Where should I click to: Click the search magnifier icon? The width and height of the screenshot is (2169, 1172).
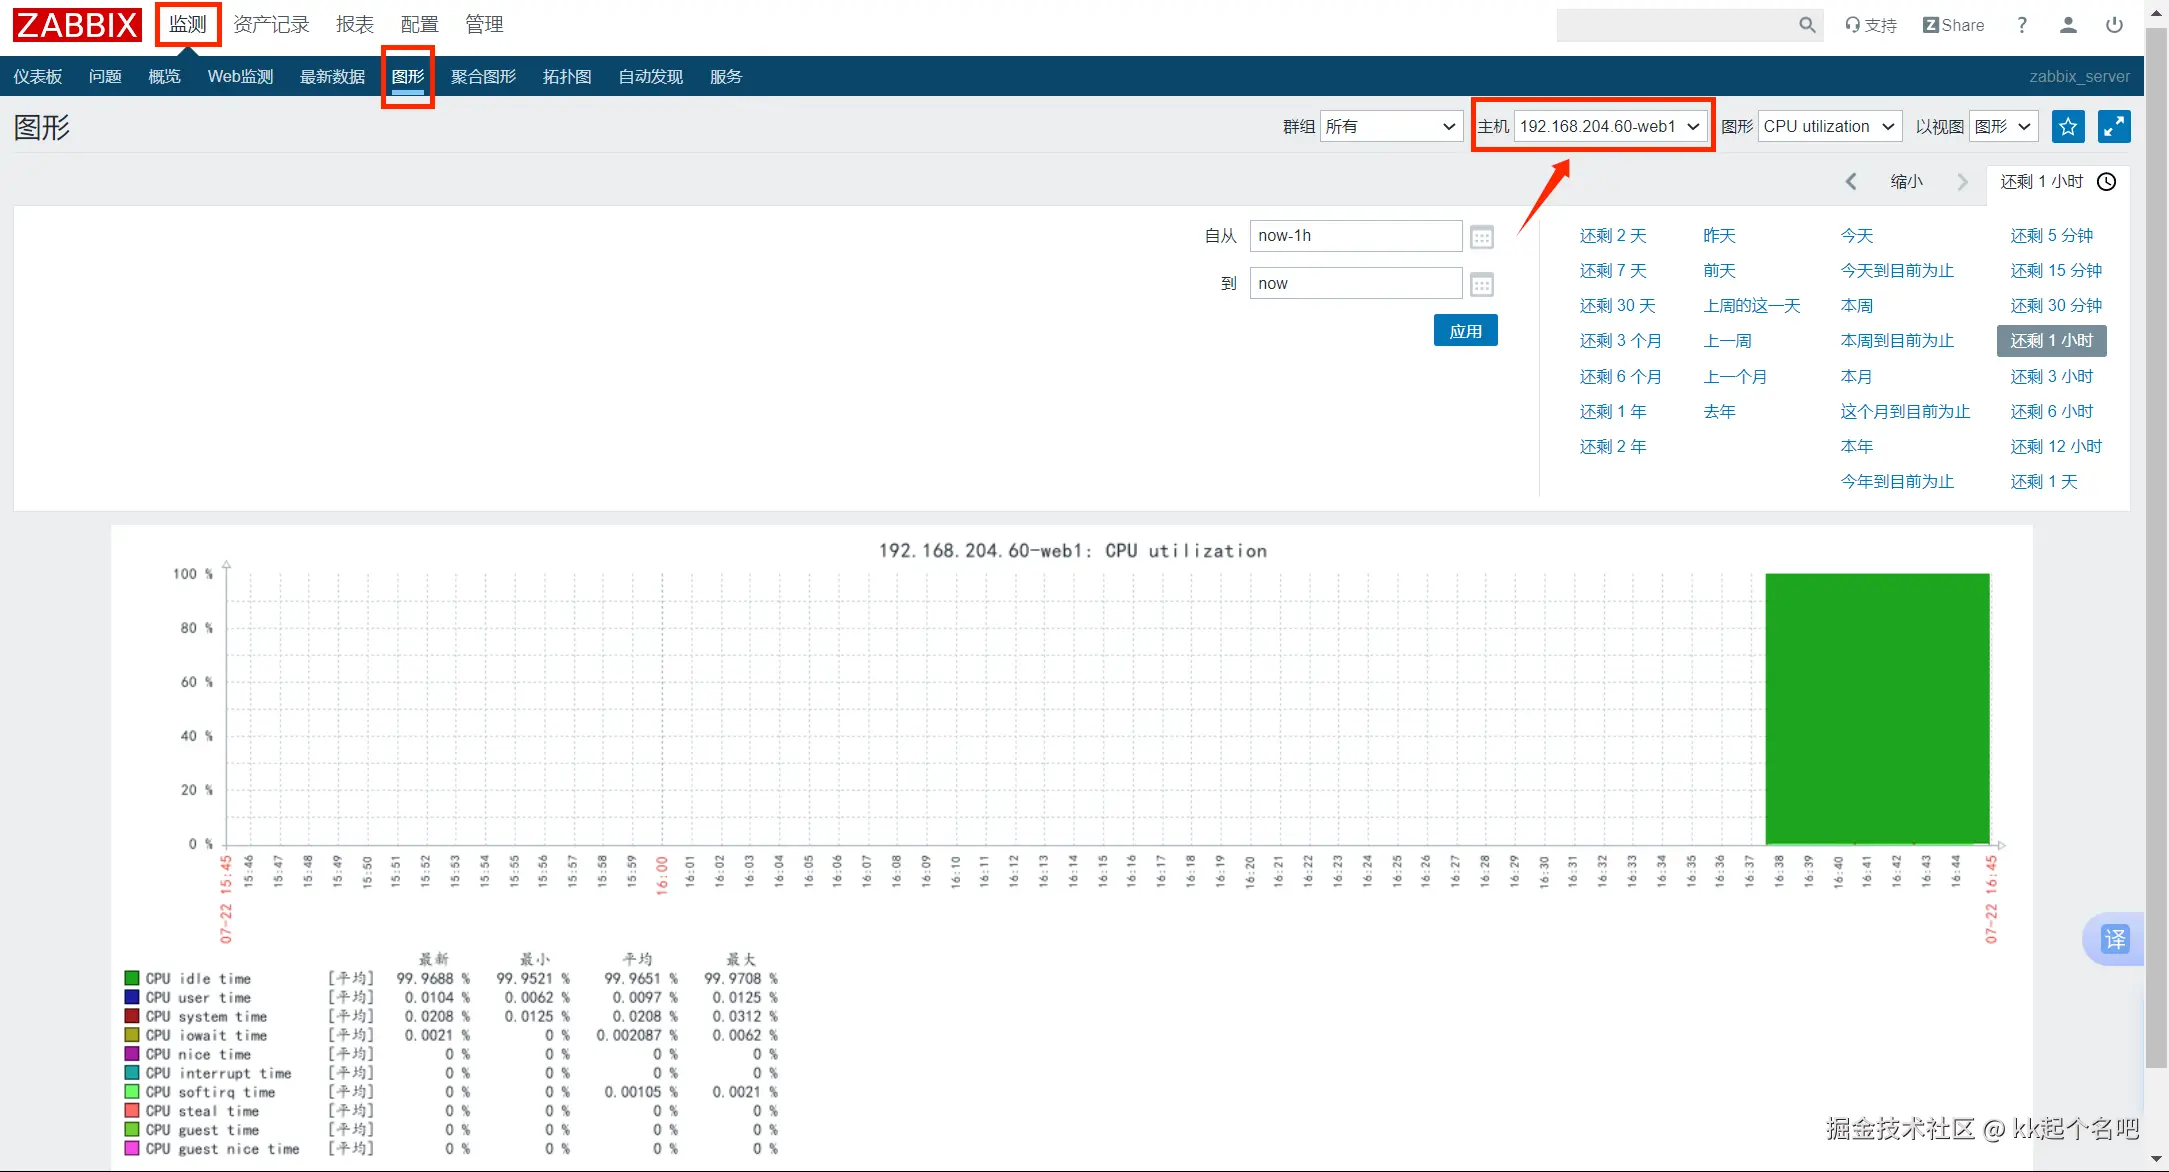point(1806,25)
